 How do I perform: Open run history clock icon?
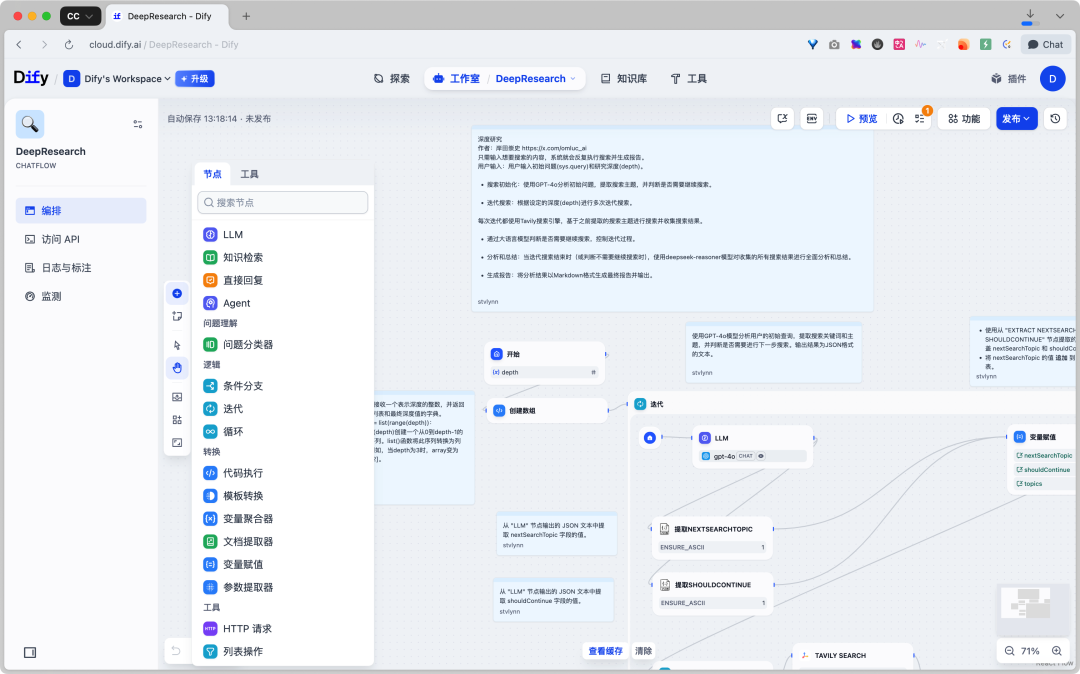click(x=898, y=118)
